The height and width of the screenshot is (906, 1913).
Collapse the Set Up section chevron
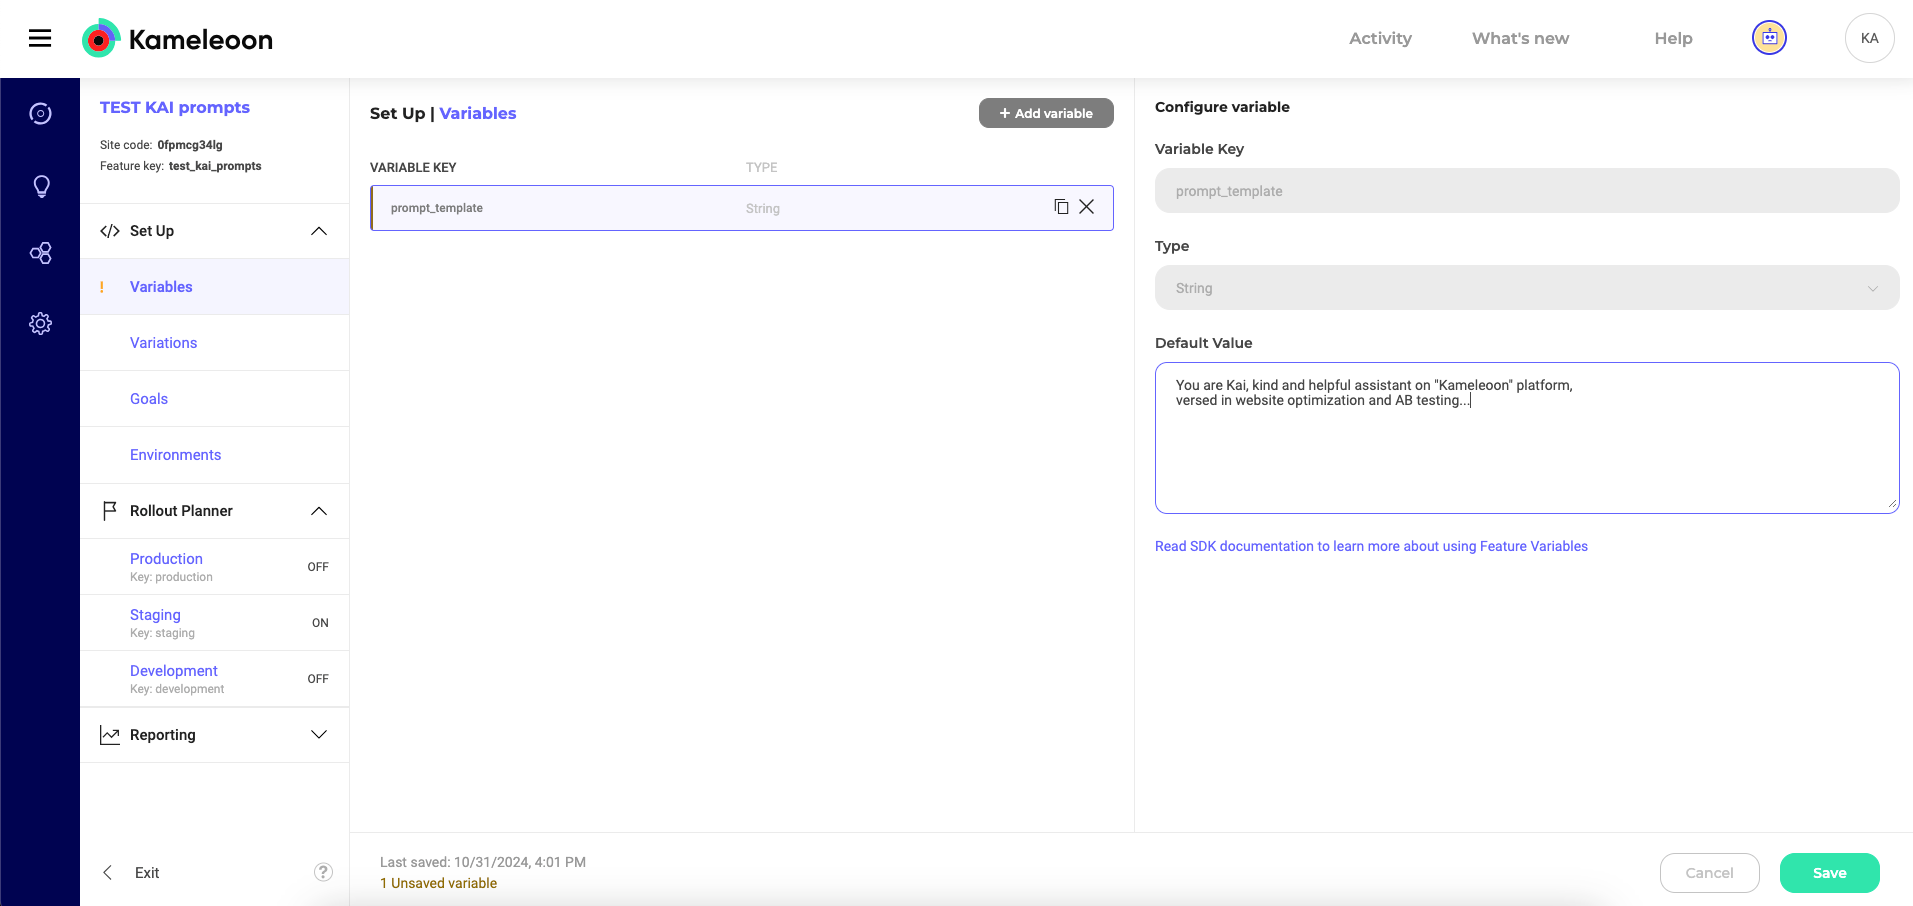pos(319,231)
